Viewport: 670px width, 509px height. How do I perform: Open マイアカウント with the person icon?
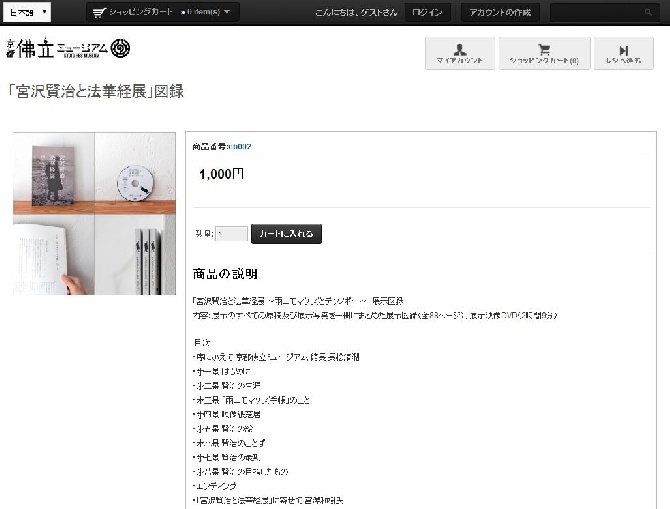pyautogui.click(x=460, y=53)
